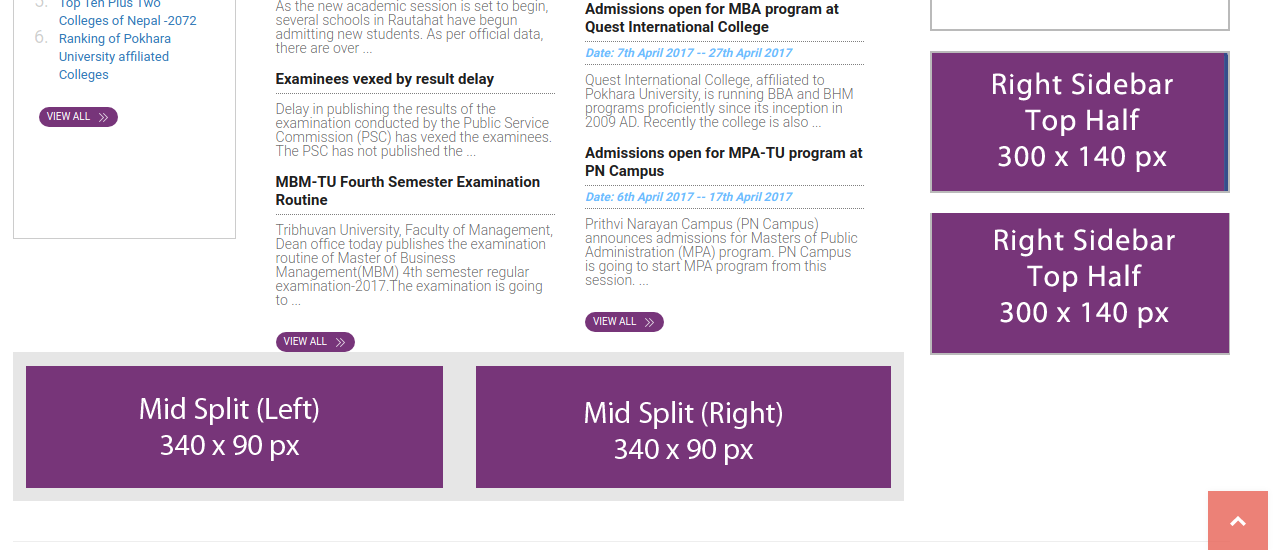1288x550 pixels.
Task: Click the Mid Split (Left) banner
Action: click(234, 427)
